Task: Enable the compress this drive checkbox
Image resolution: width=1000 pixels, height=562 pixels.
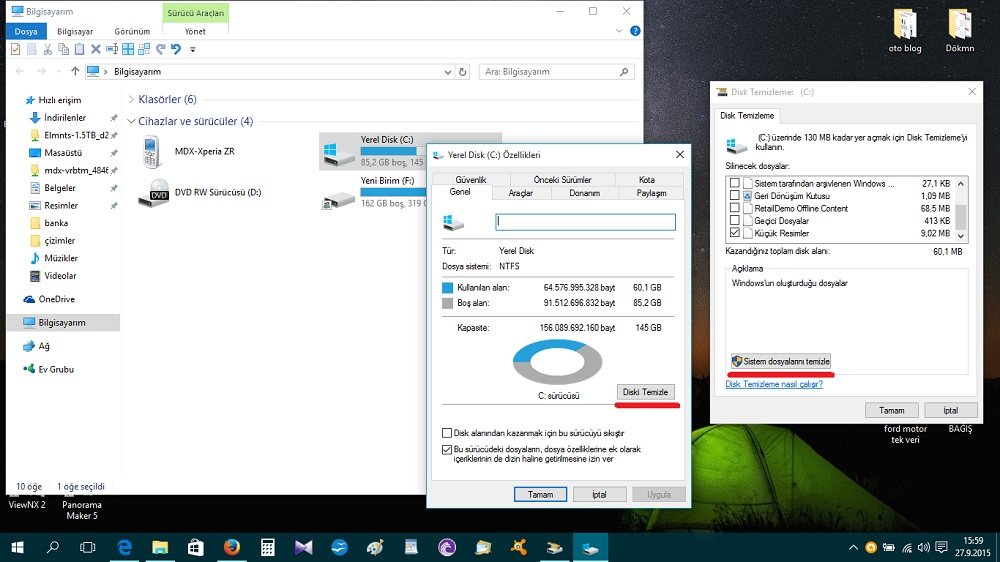Action: 447,433
